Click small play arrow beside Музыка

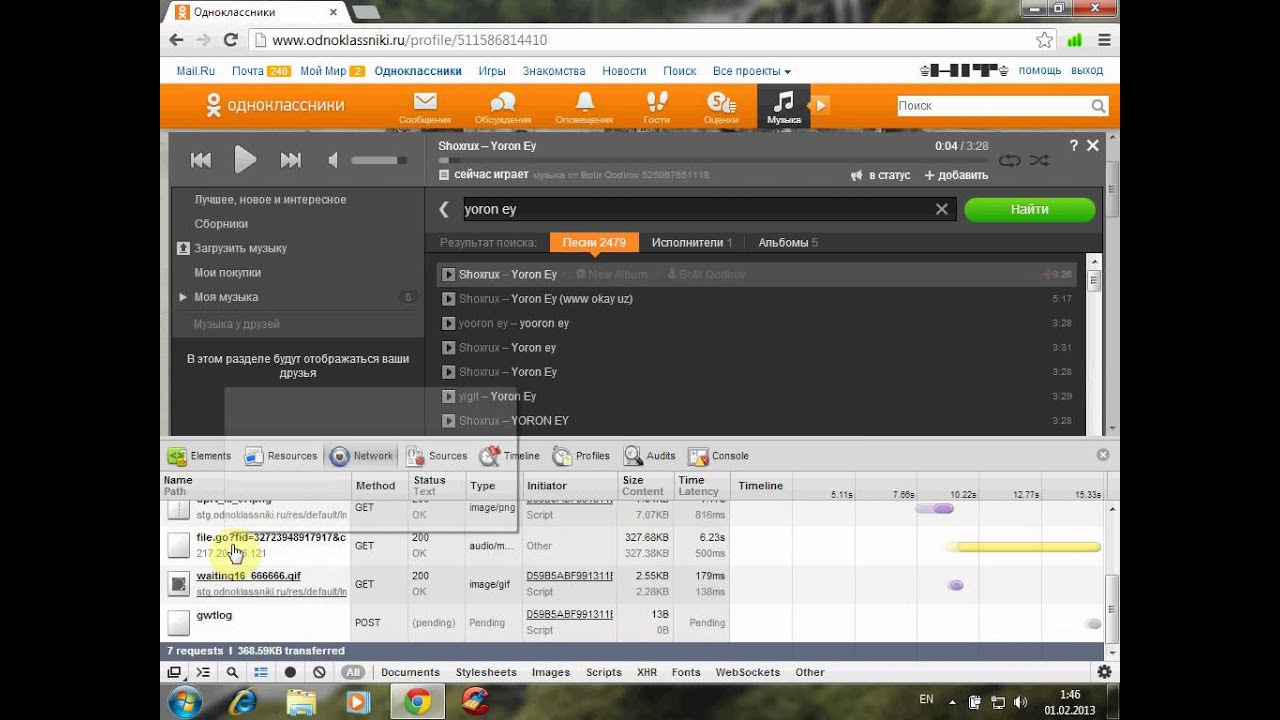click(x=821, y=104)
